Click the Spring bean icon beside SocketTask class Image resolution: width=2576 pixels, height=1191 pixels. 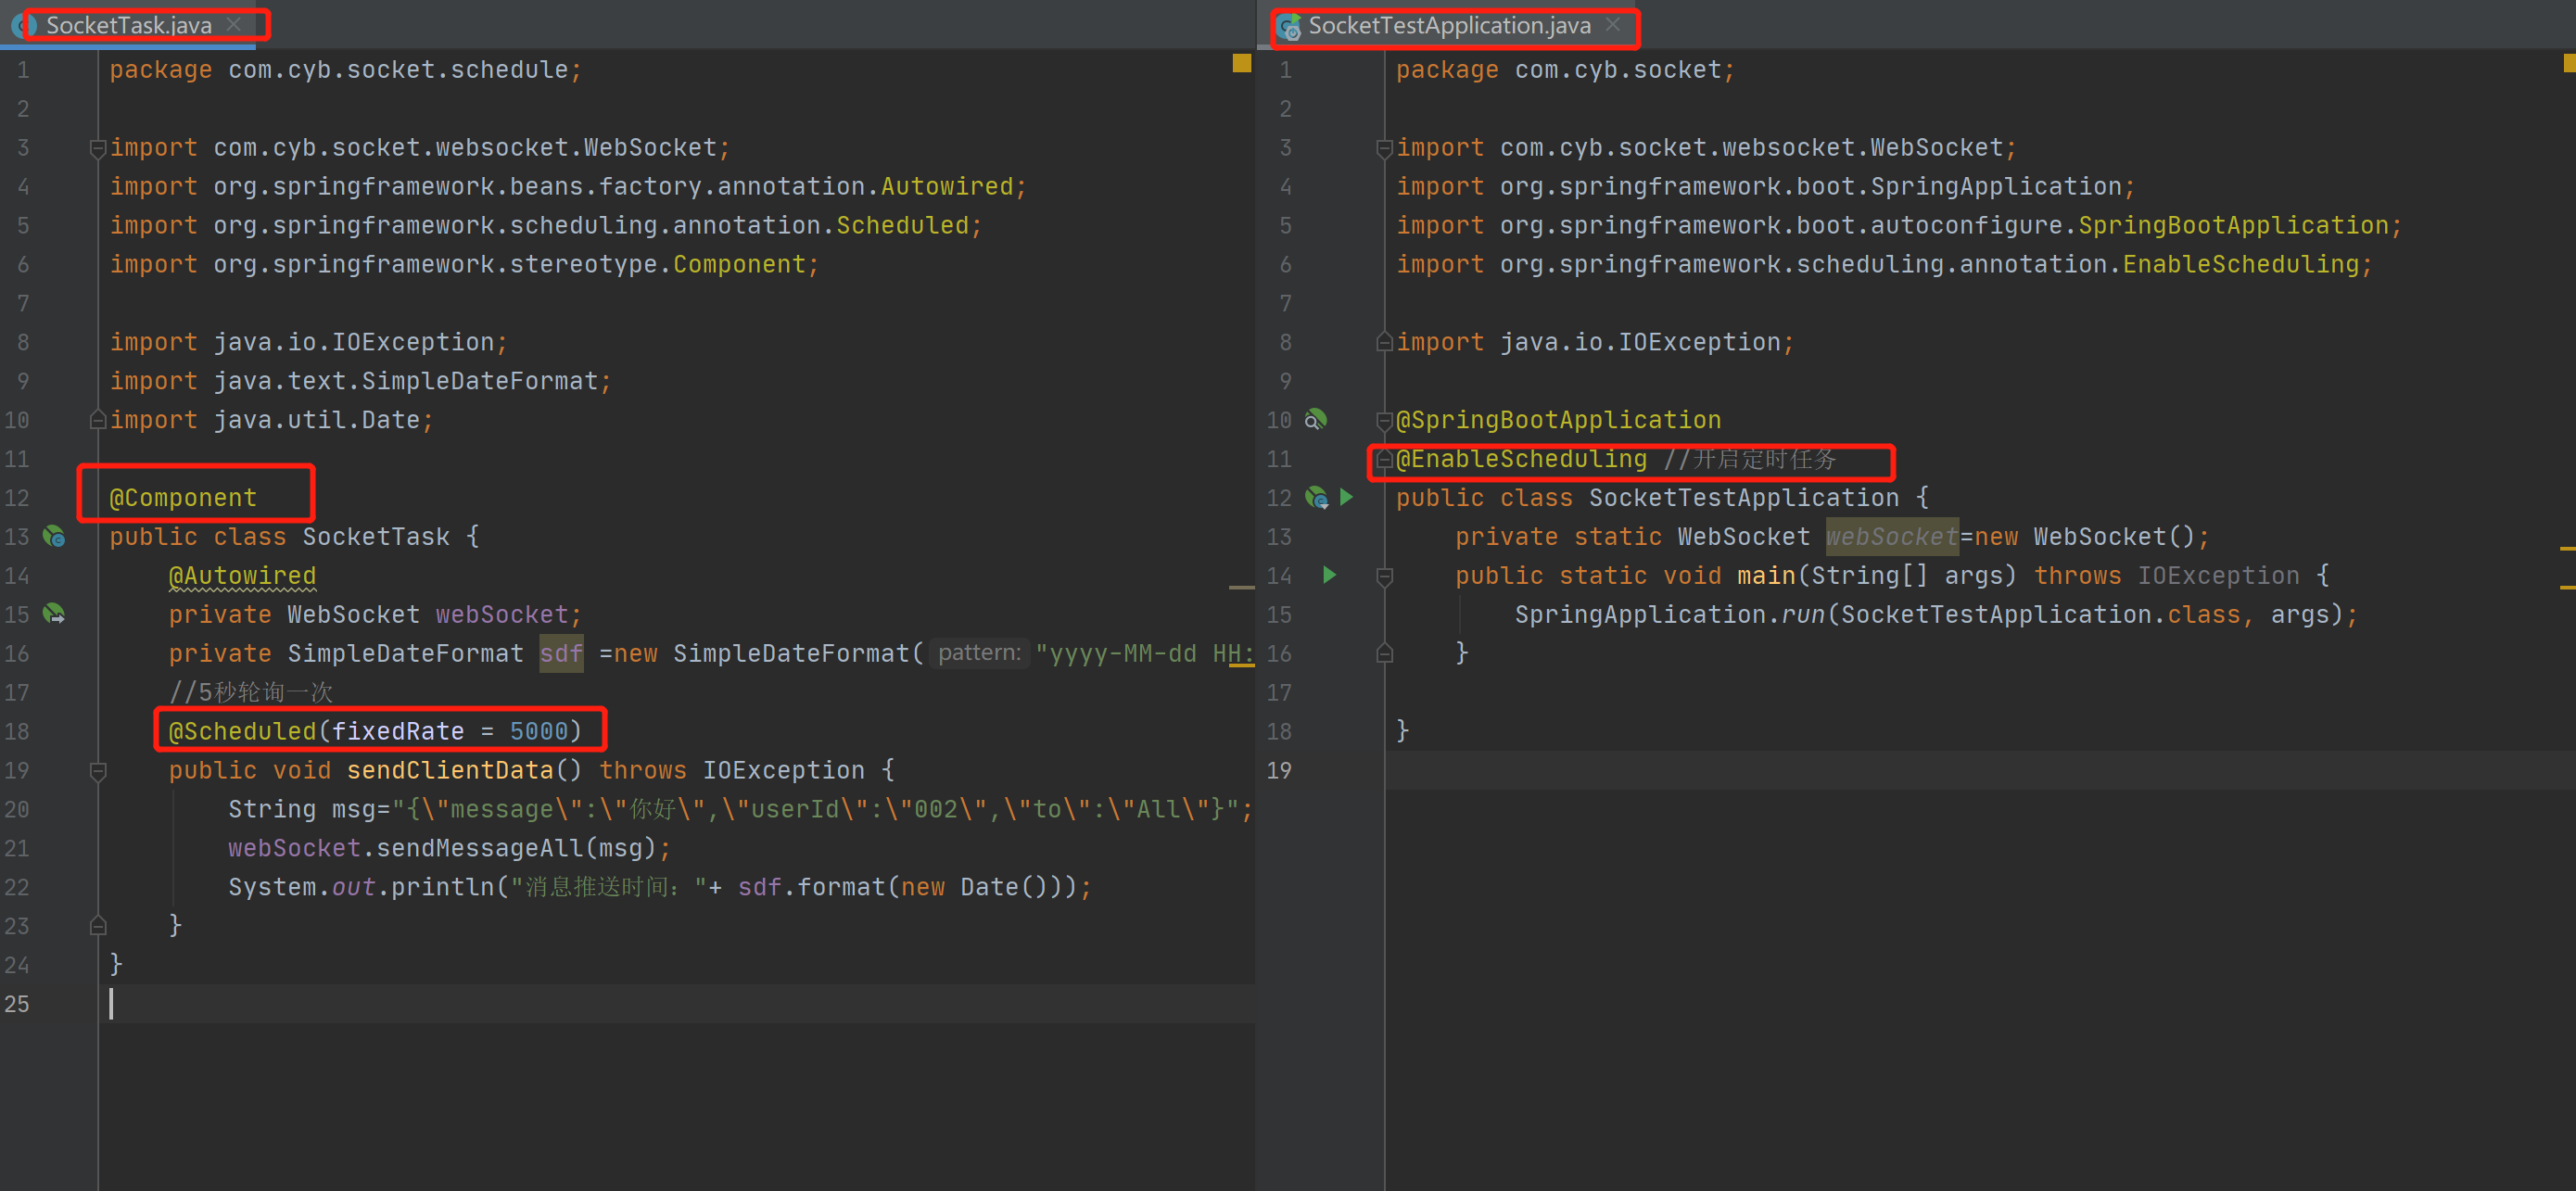(x=55, y=537)
